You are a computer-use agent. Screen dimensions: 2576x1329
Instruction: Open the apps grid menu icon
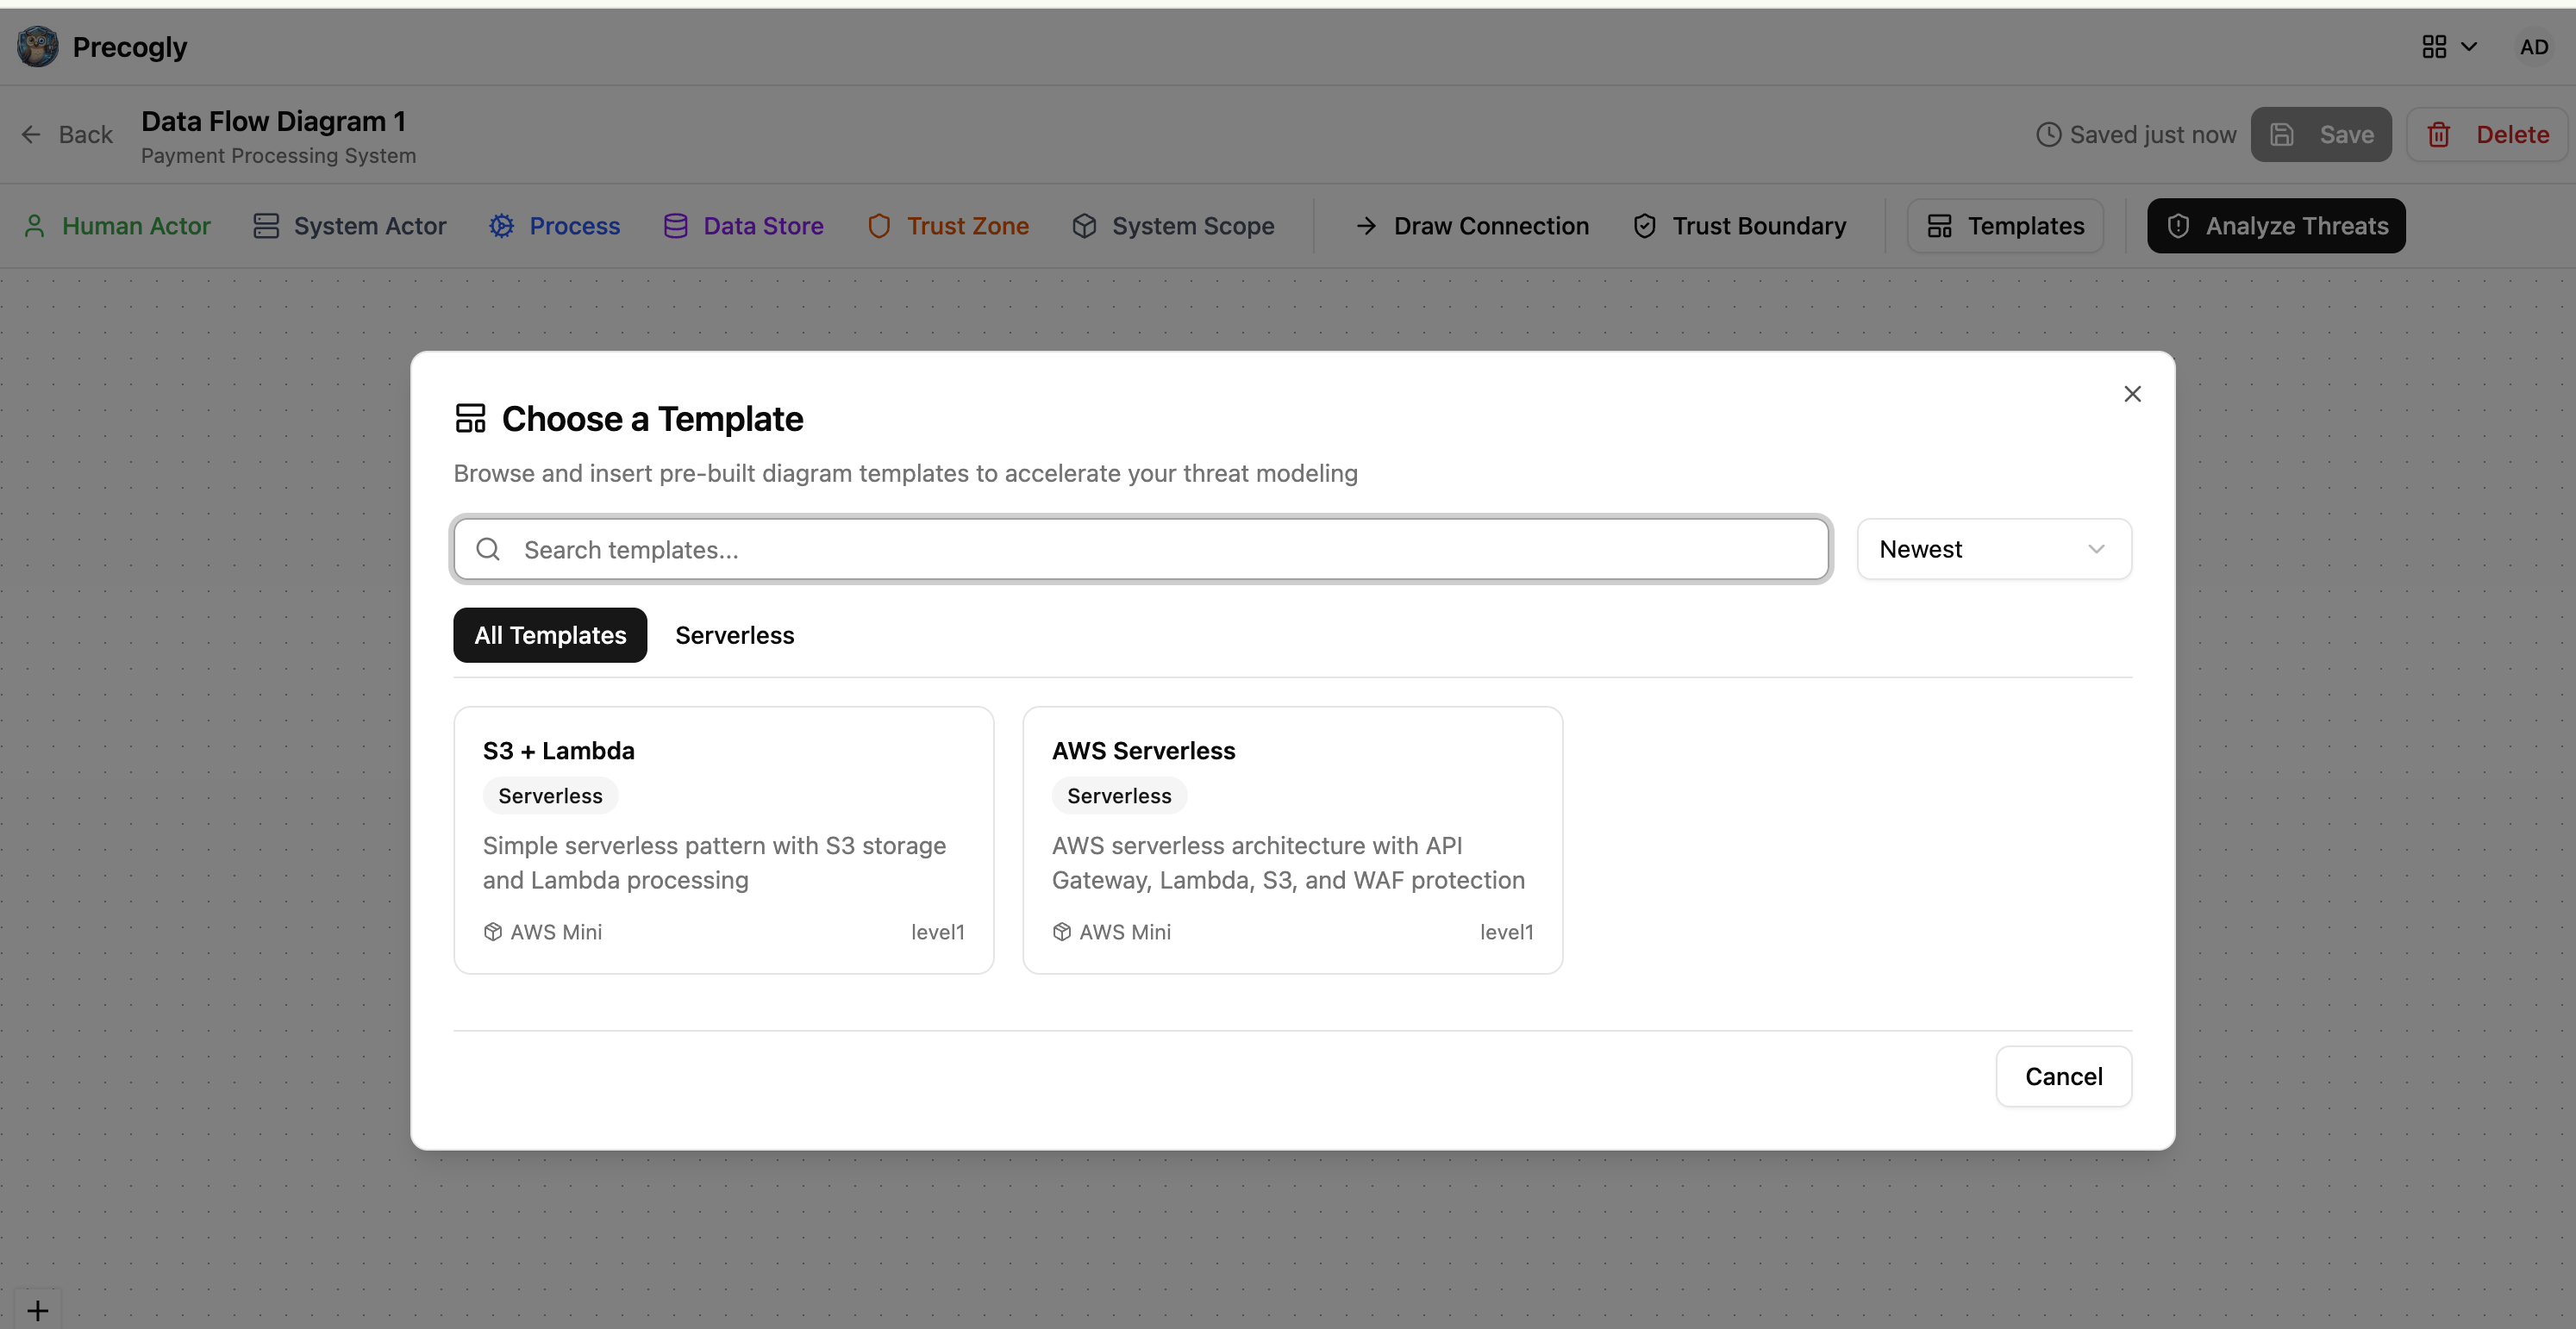(2434, 47)
